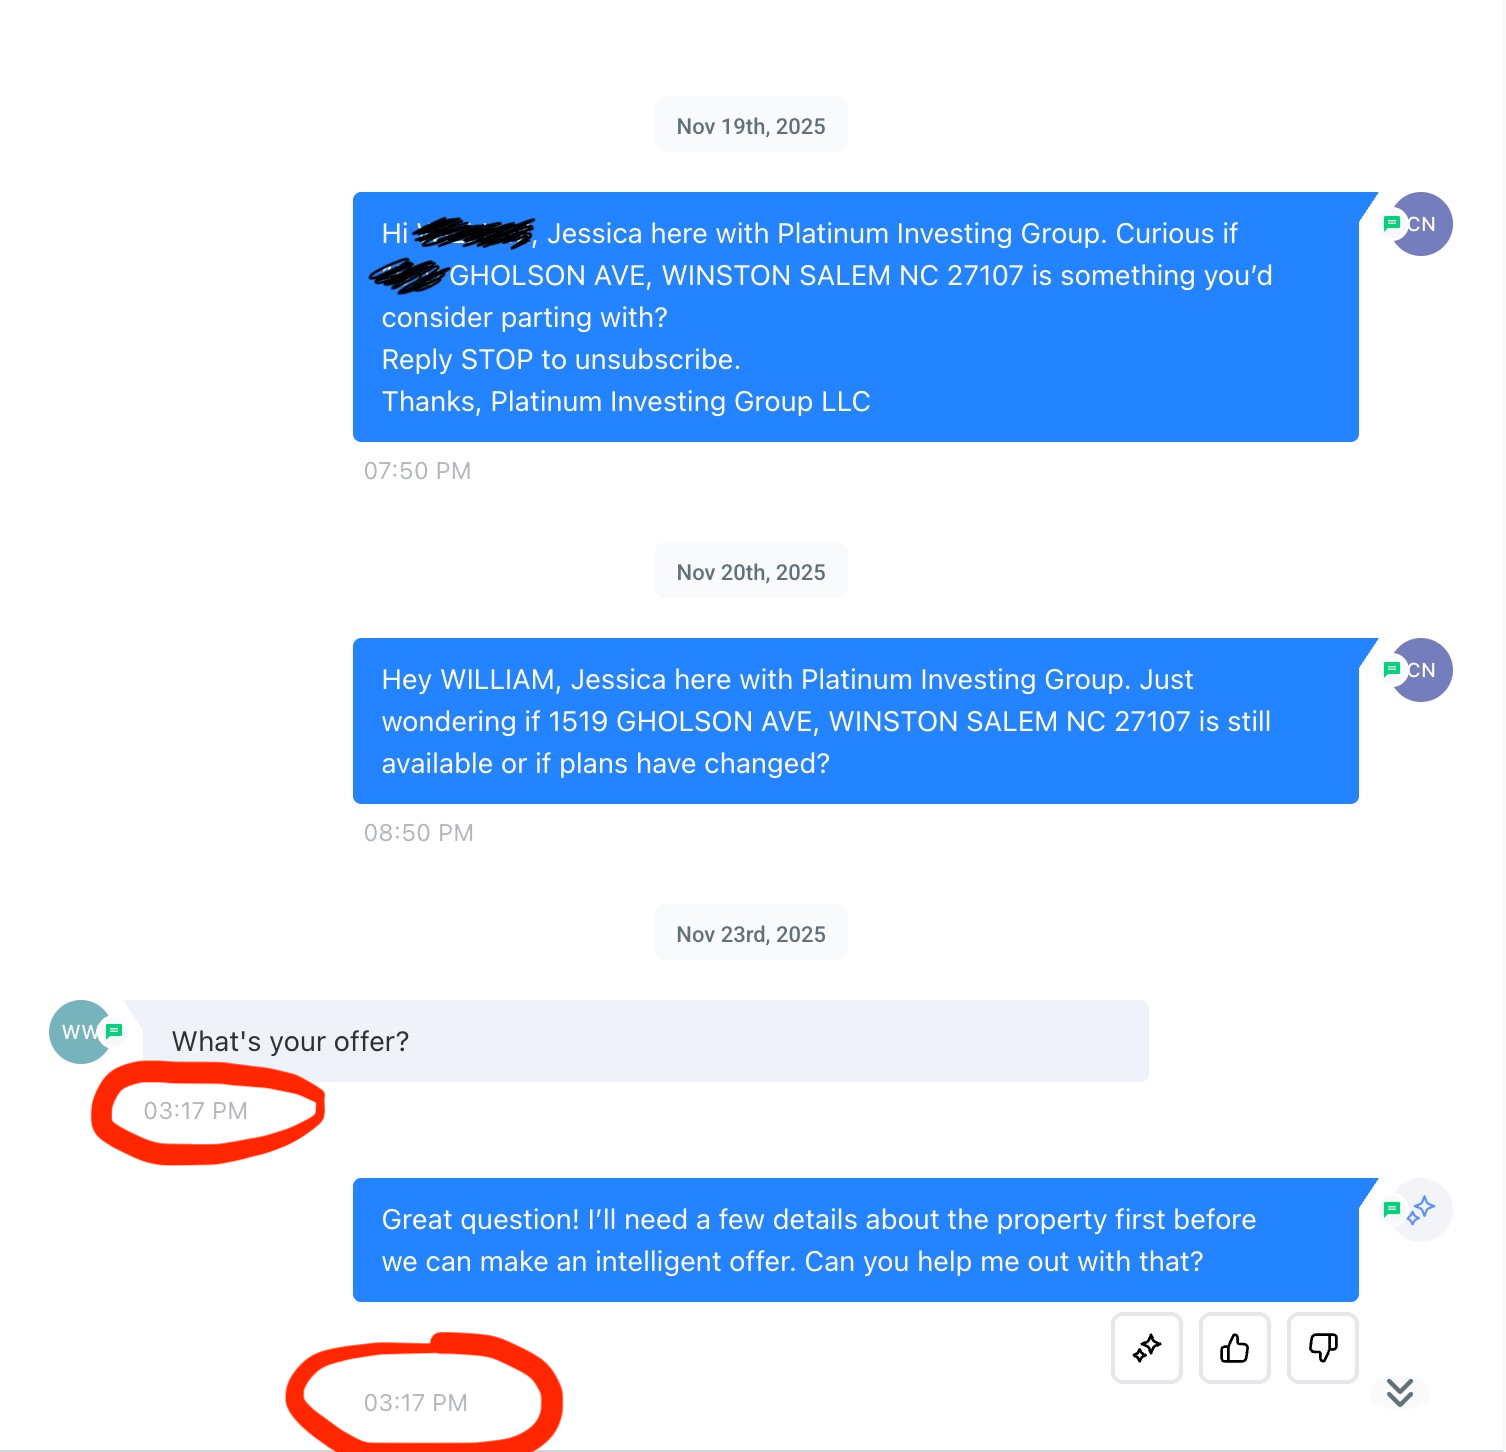Click the "Hey WILLIAM" follow-up message bubble
The height and width of the screenshot is (1452, 1506).
point(856,721)
